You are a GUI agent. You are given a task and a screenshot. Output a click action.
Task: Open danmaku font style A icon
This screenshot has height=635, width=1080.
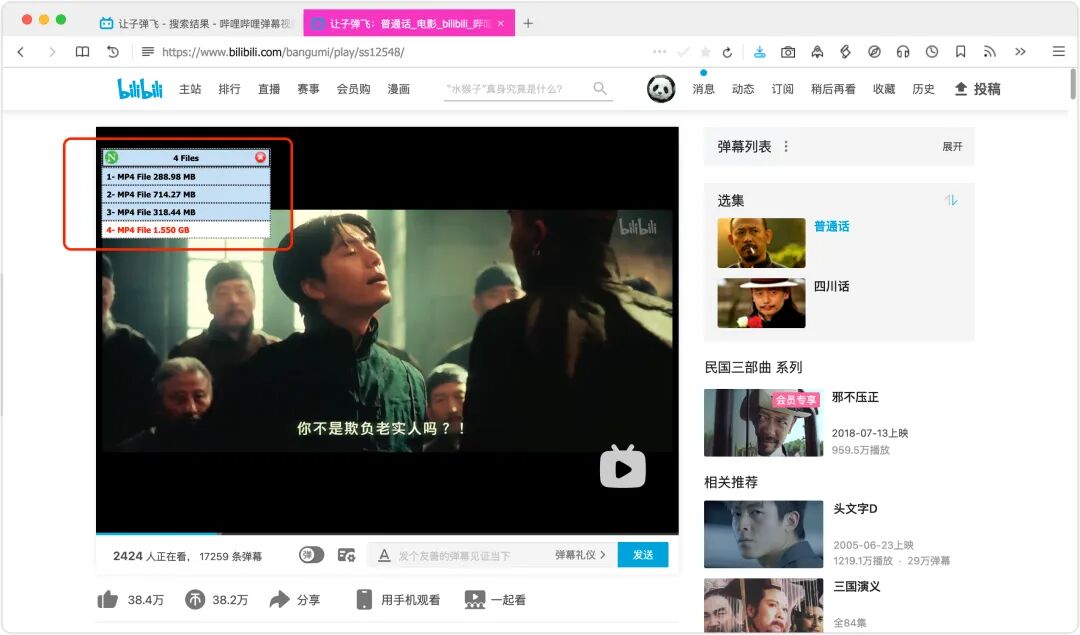[384, 555]
